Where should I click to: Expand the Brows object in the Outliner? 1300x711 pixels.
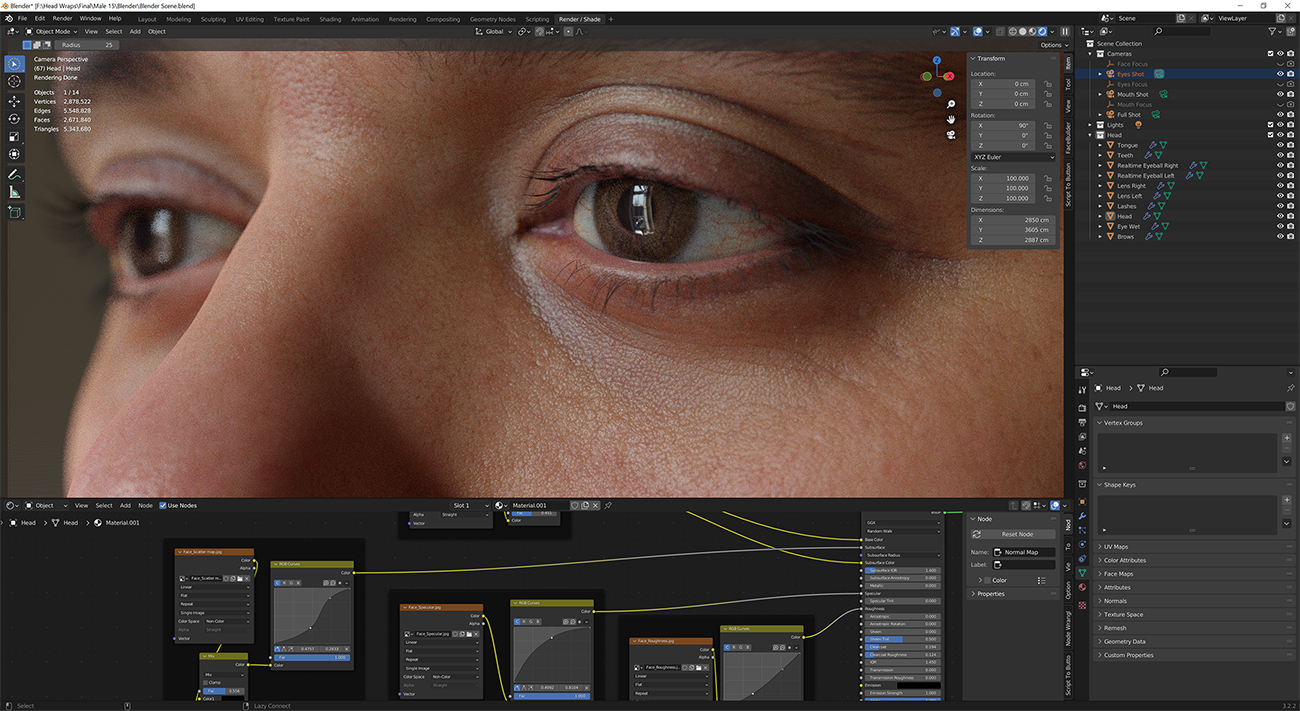point(1100,236)
